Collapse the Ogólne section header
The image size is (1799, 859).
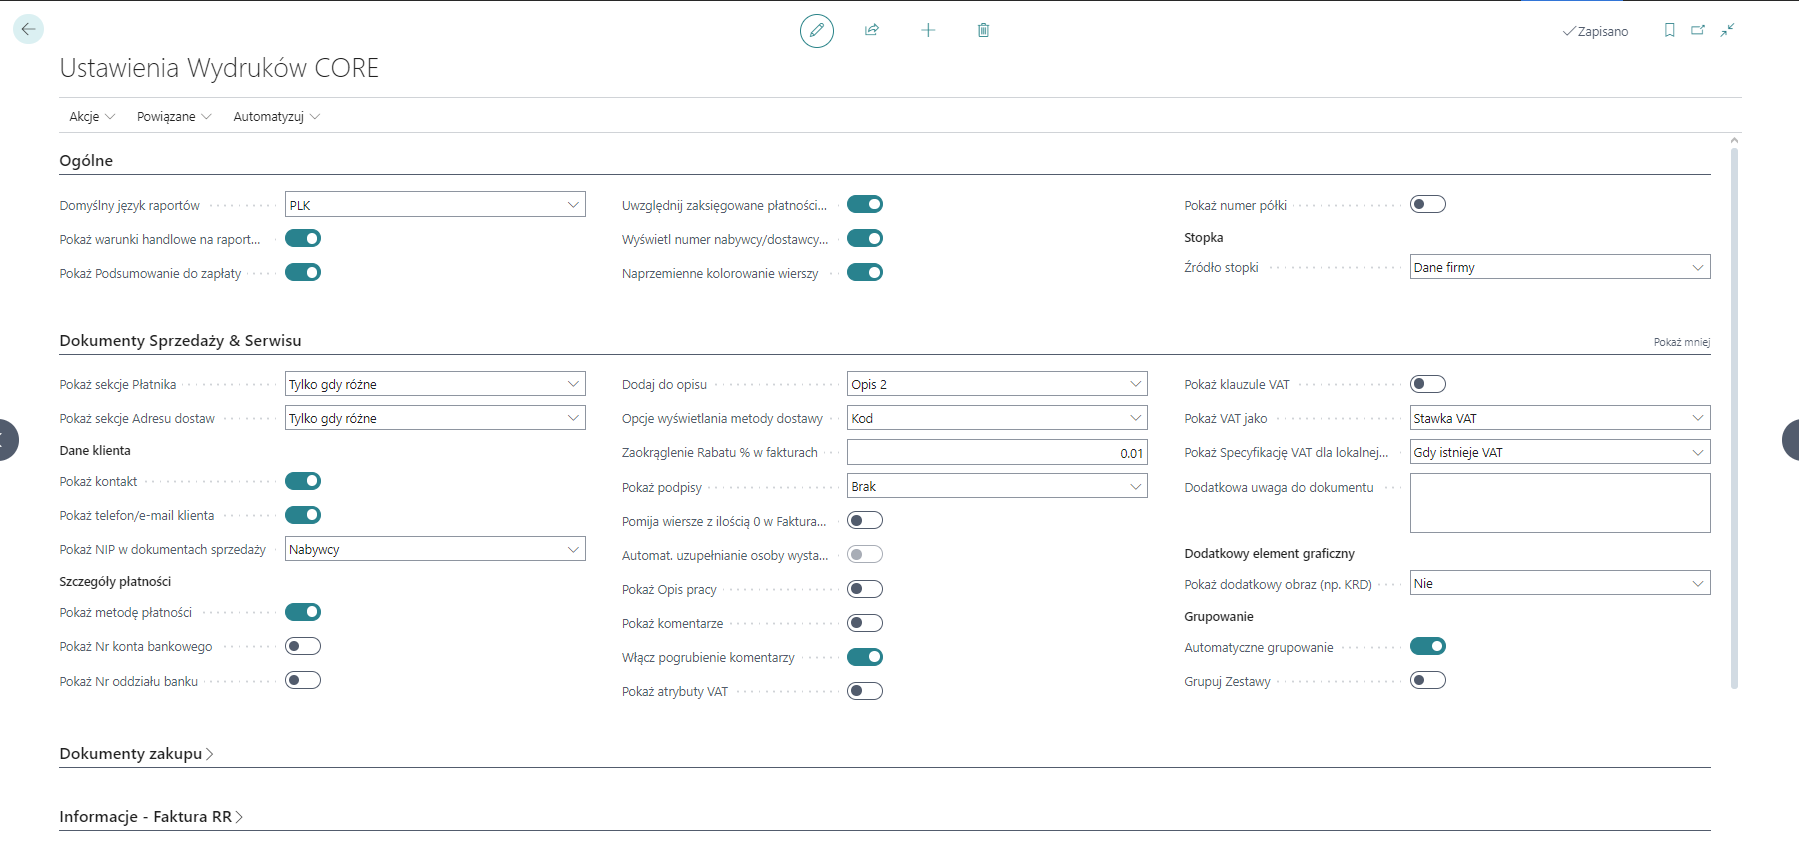86,160
